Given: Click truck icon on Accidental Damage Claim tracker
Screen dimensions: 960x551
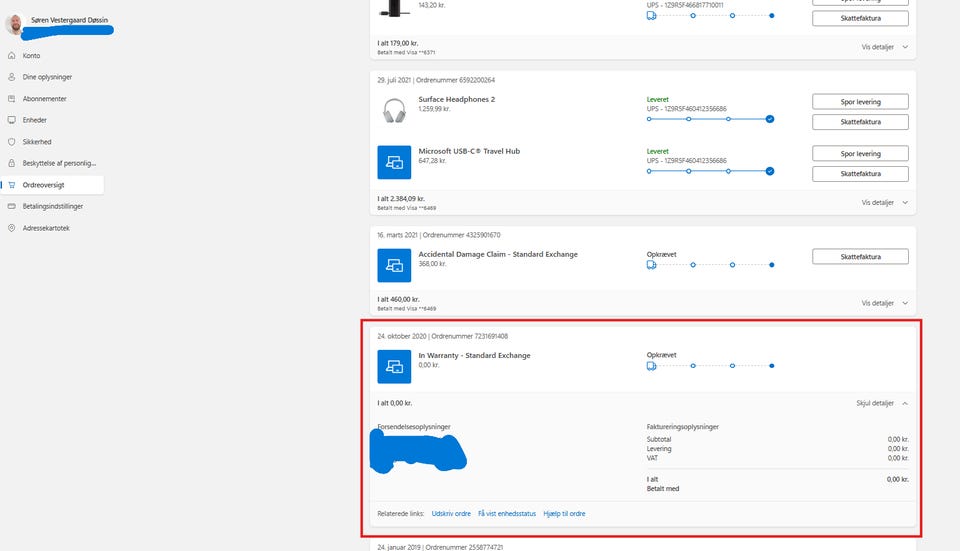Looking at the screenshot, I should tap(651, 264).
